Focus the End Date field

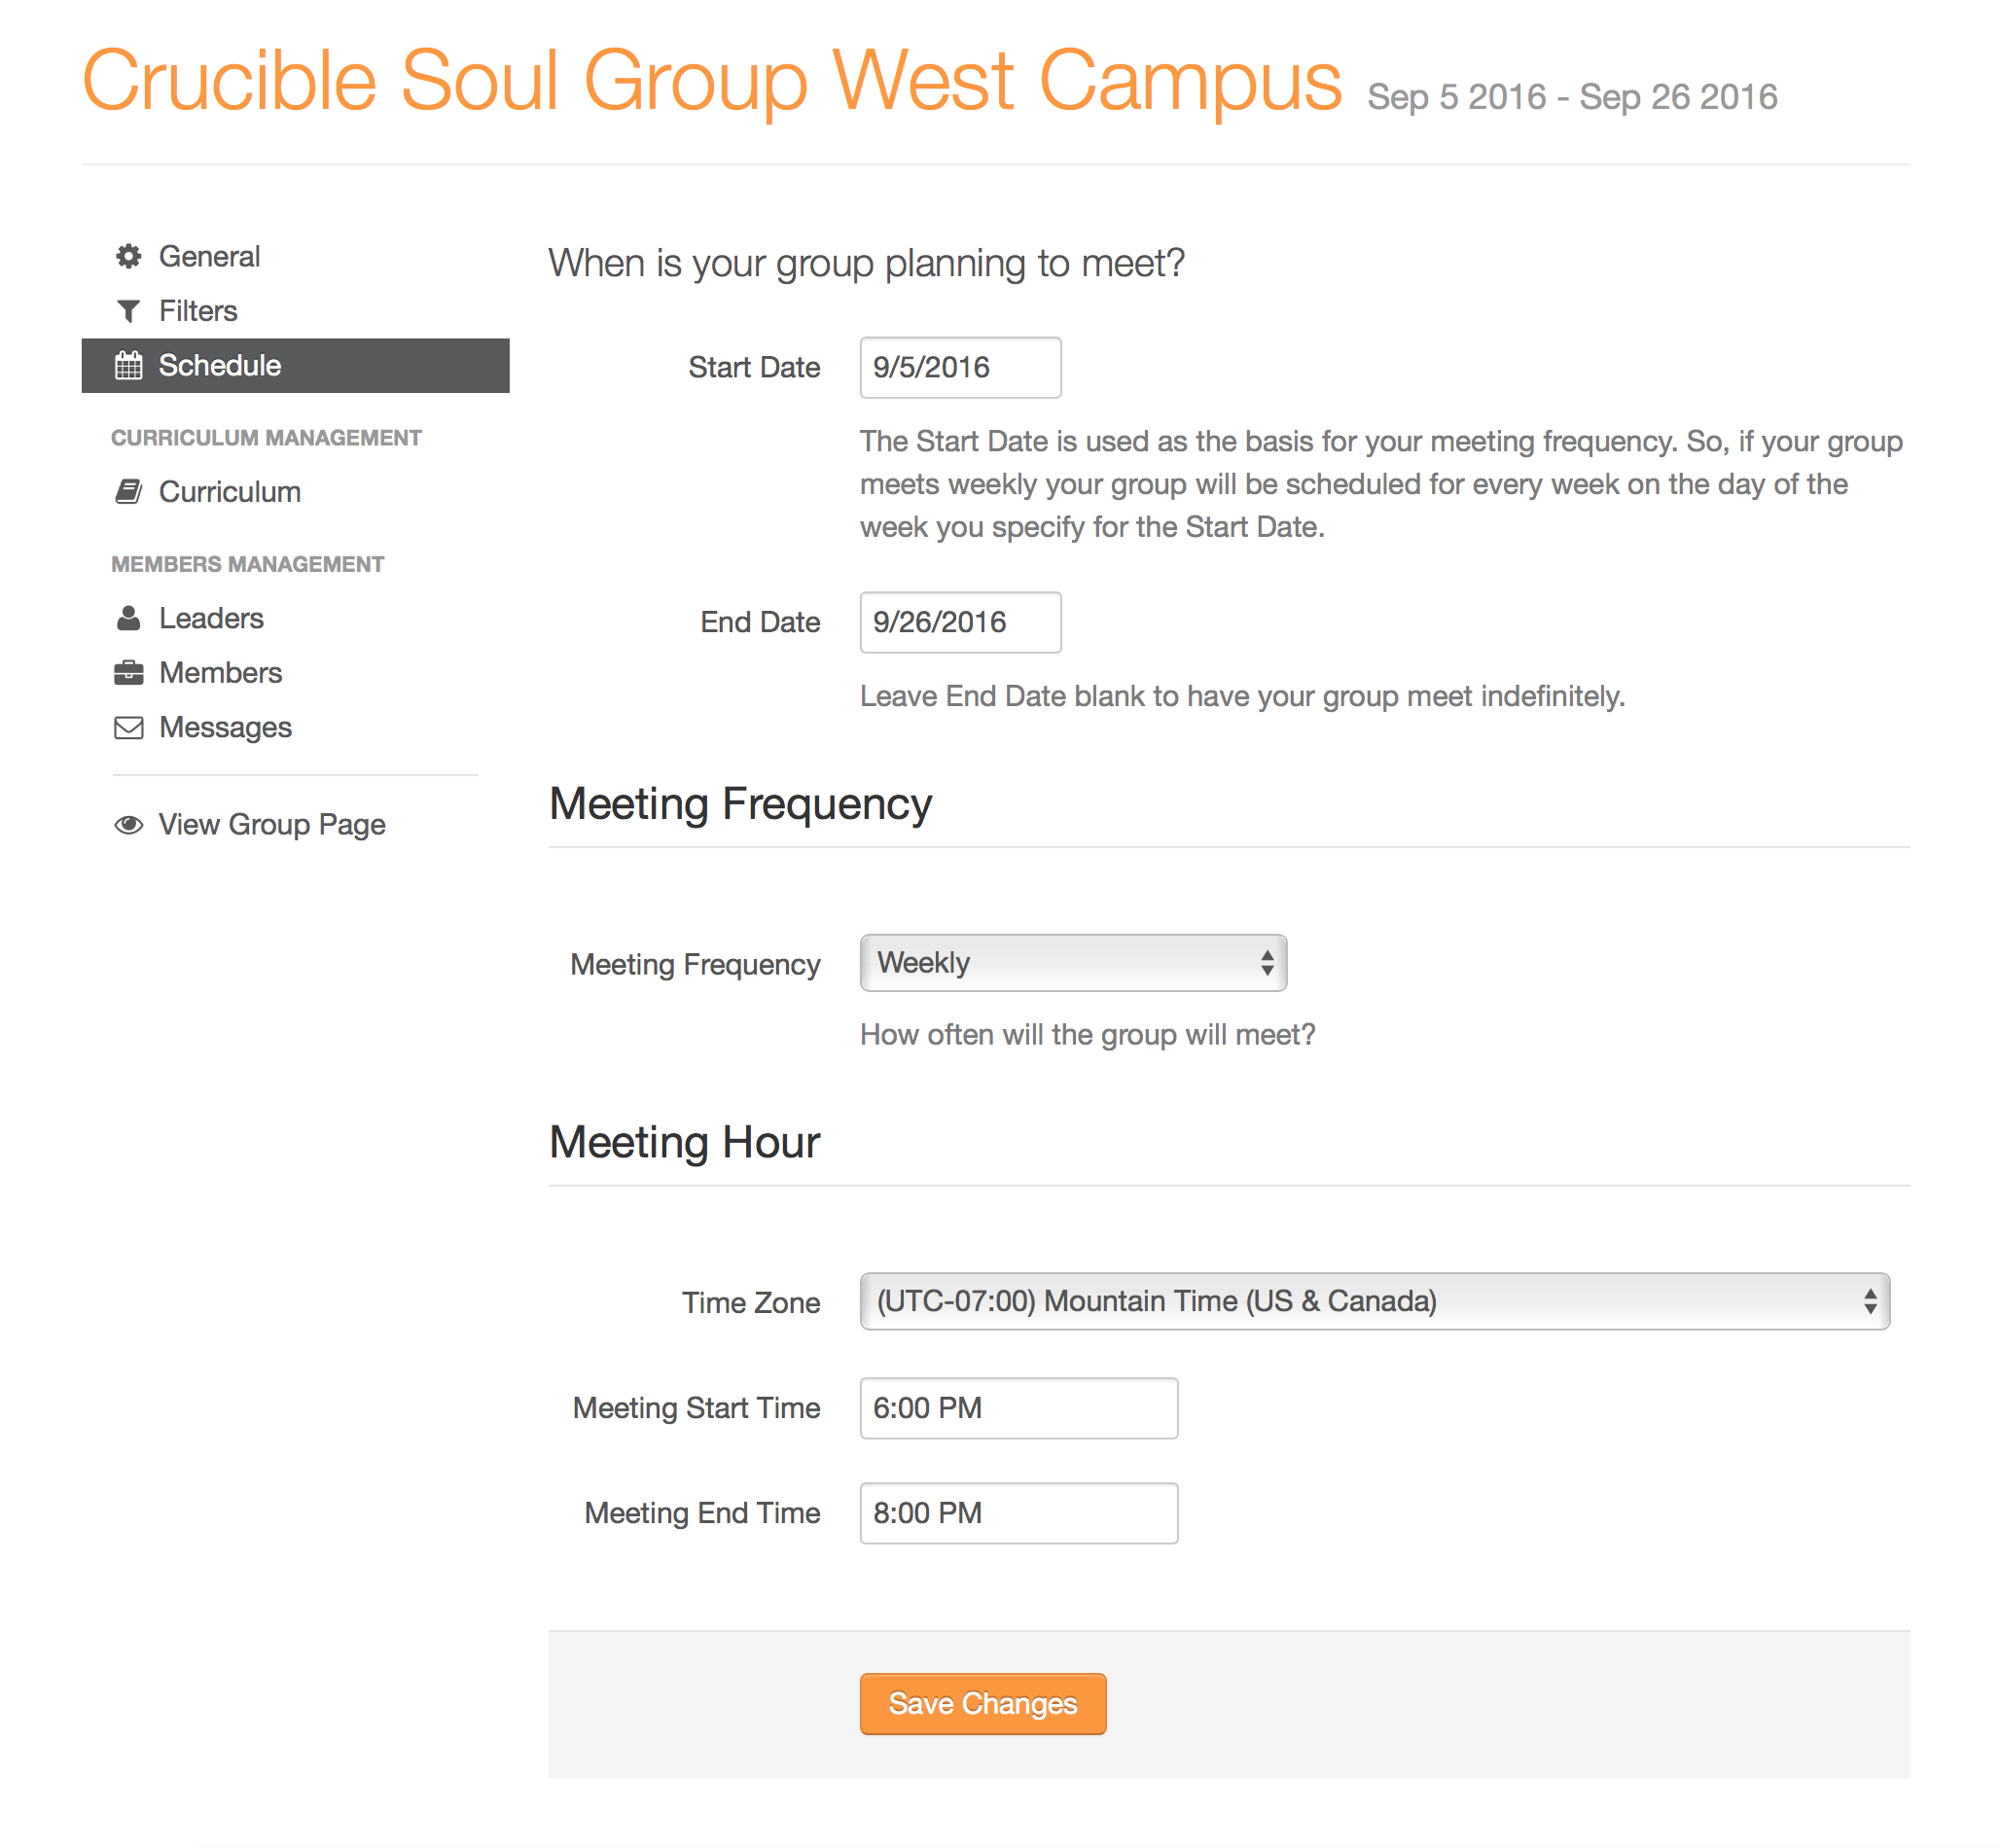click(960, 622)
